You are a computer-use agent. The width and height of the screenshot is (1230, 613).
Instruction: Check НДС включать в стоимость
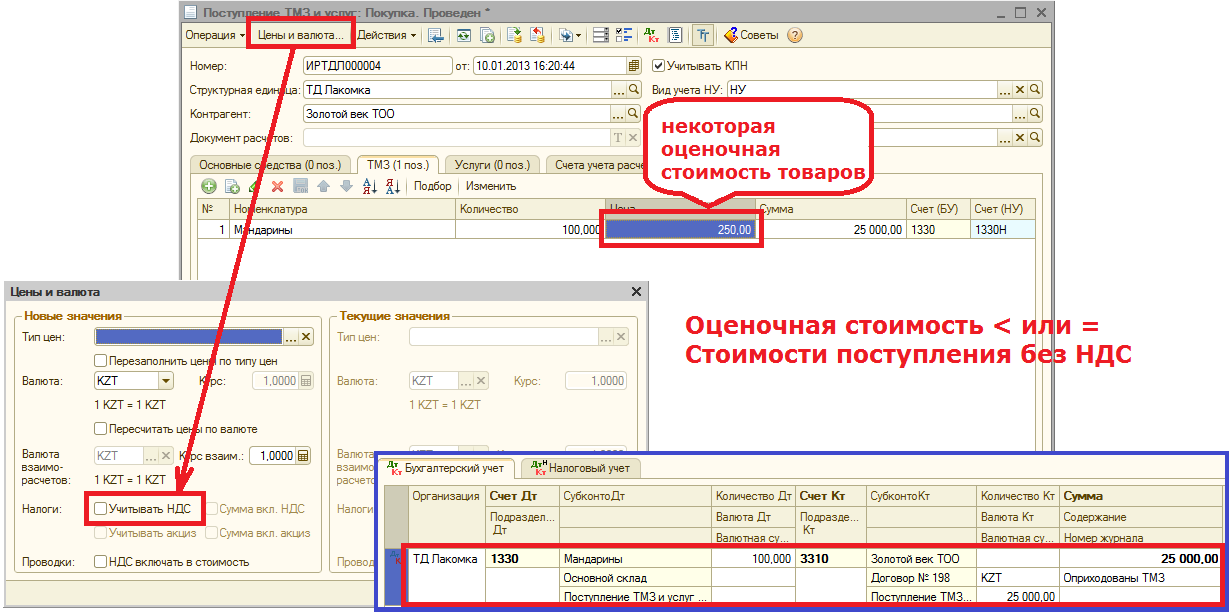[101, 562]
